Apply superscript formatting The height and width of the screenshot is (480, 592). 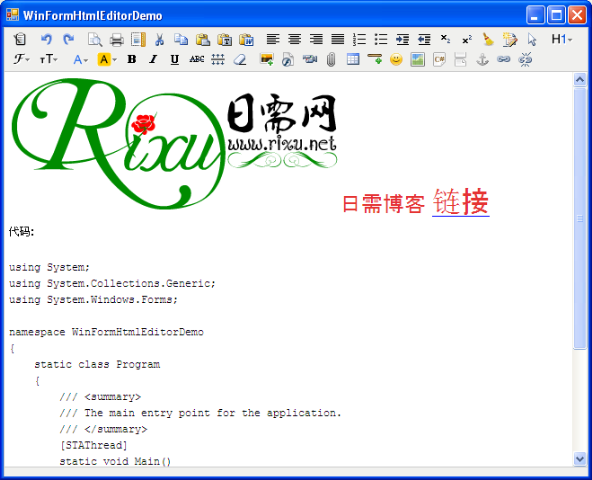pos(467,39)
